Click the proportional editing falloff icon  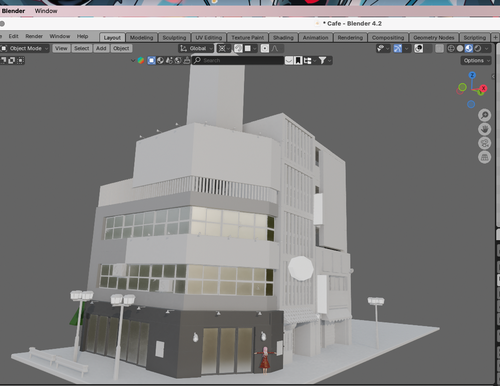tap(275, 49)
